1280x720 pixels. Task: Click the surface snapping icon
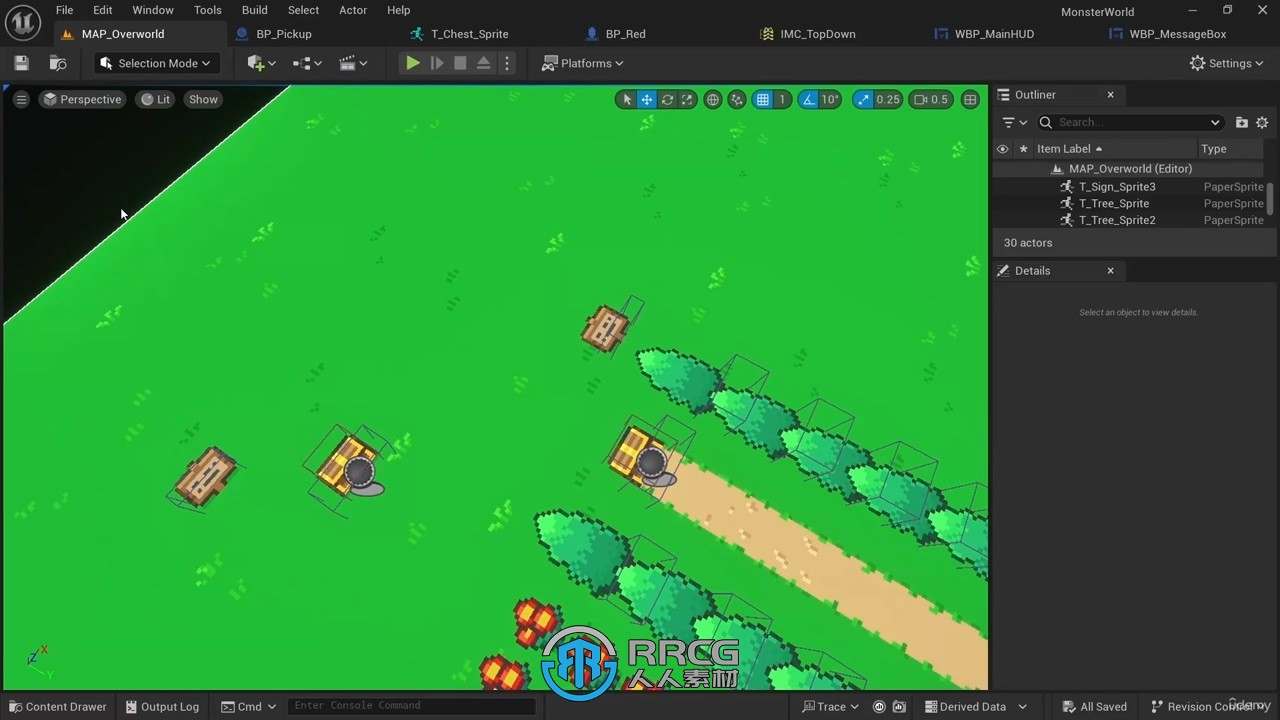point(737,99)
